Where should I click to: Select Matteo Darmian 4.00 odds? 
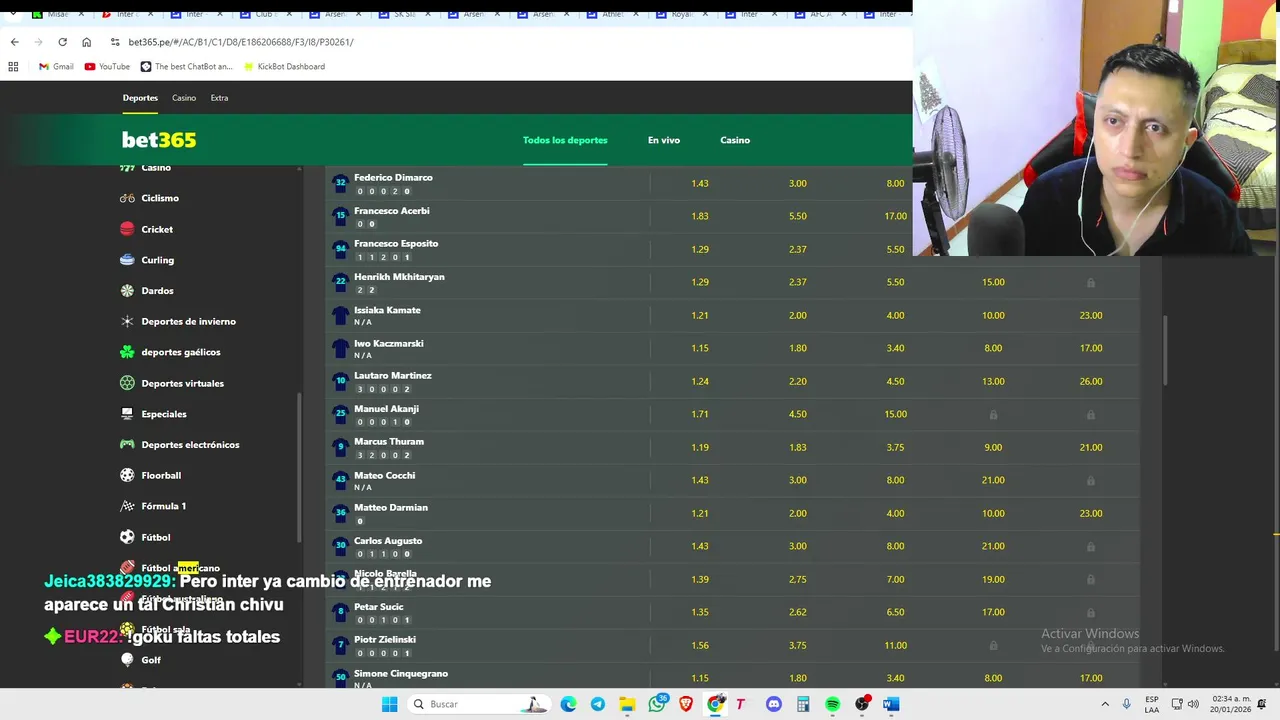[895, 513]
